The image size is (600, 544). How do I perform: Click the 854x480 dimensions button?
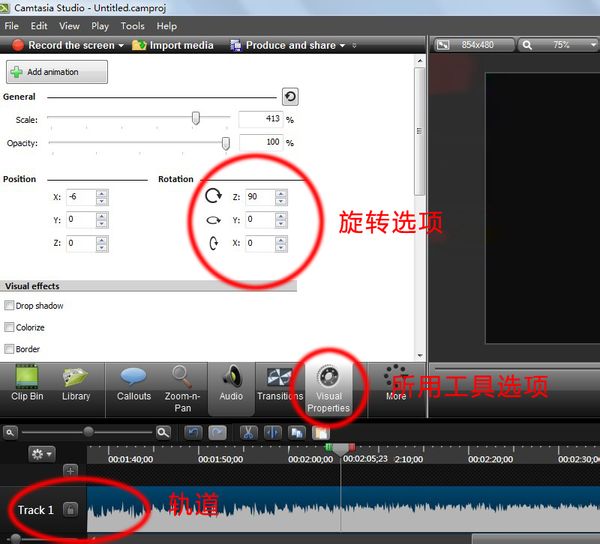click(x=474, y=45)
